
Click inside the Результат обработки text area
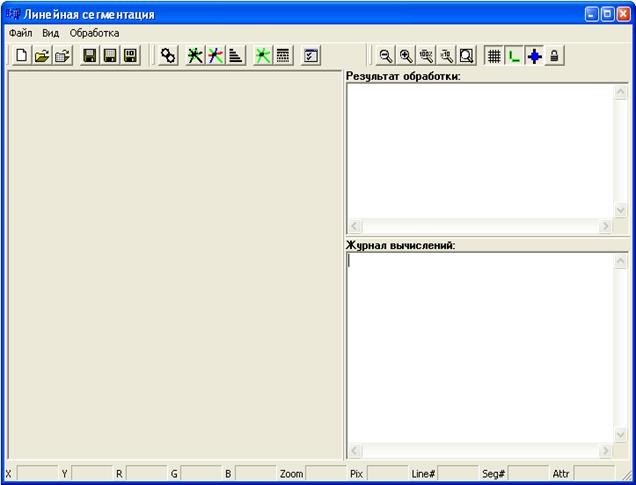tap(481, 151)
